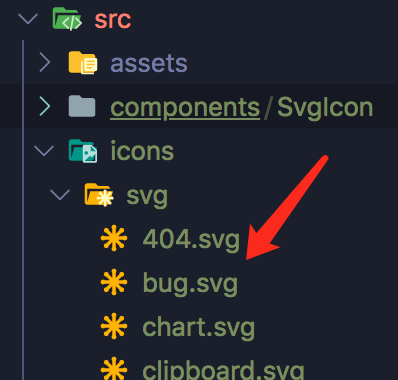Click the gray components folder icon
Viewport: 398px width, 380px height.
[x=82, y=106]
